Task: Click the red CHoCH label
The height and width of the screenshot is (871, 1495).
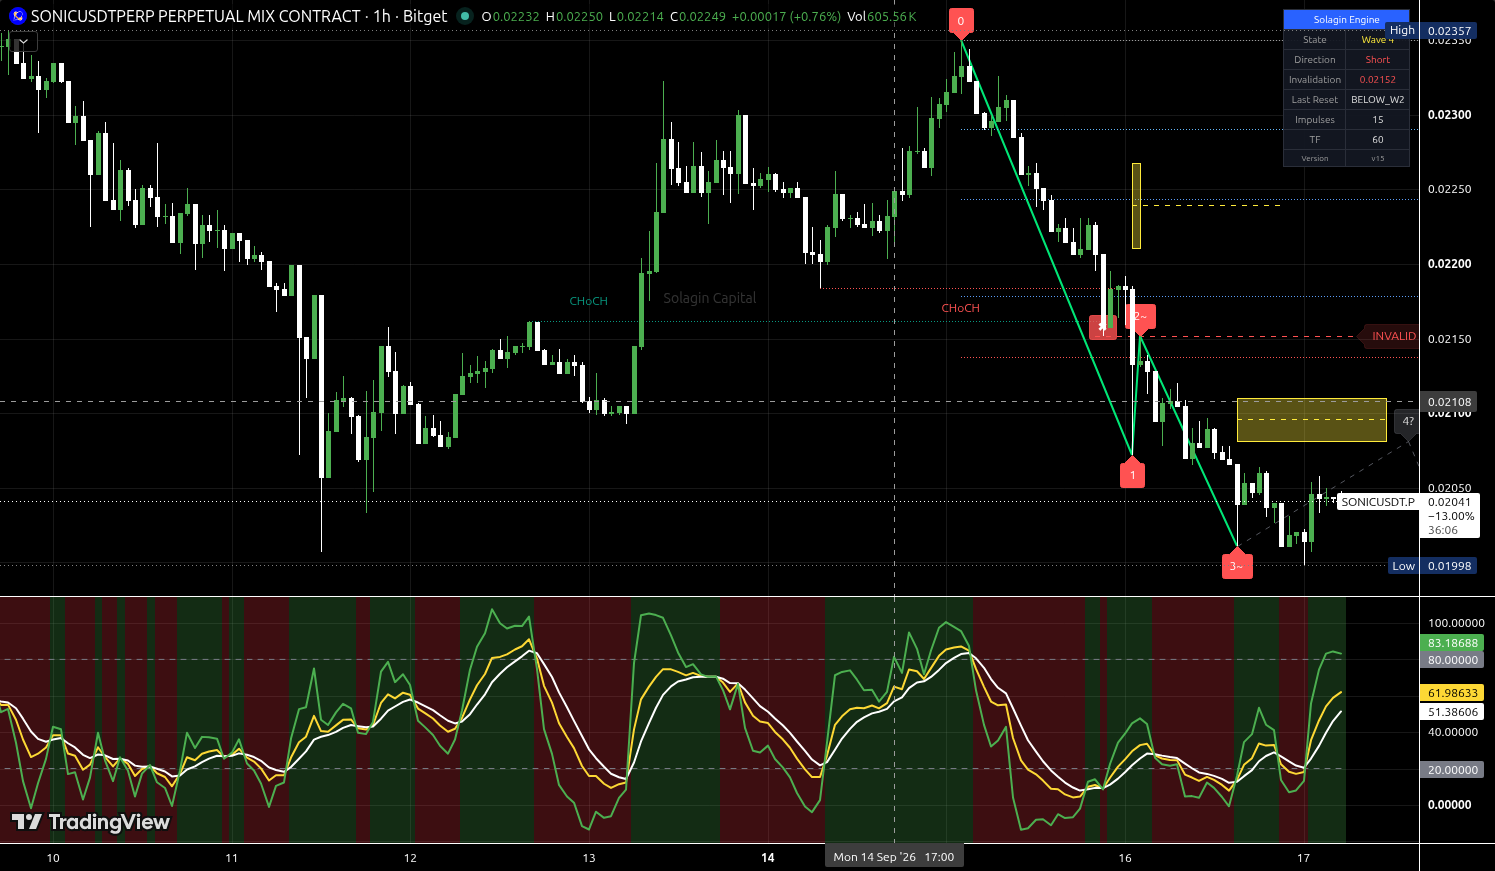Action: pos(960,308)
